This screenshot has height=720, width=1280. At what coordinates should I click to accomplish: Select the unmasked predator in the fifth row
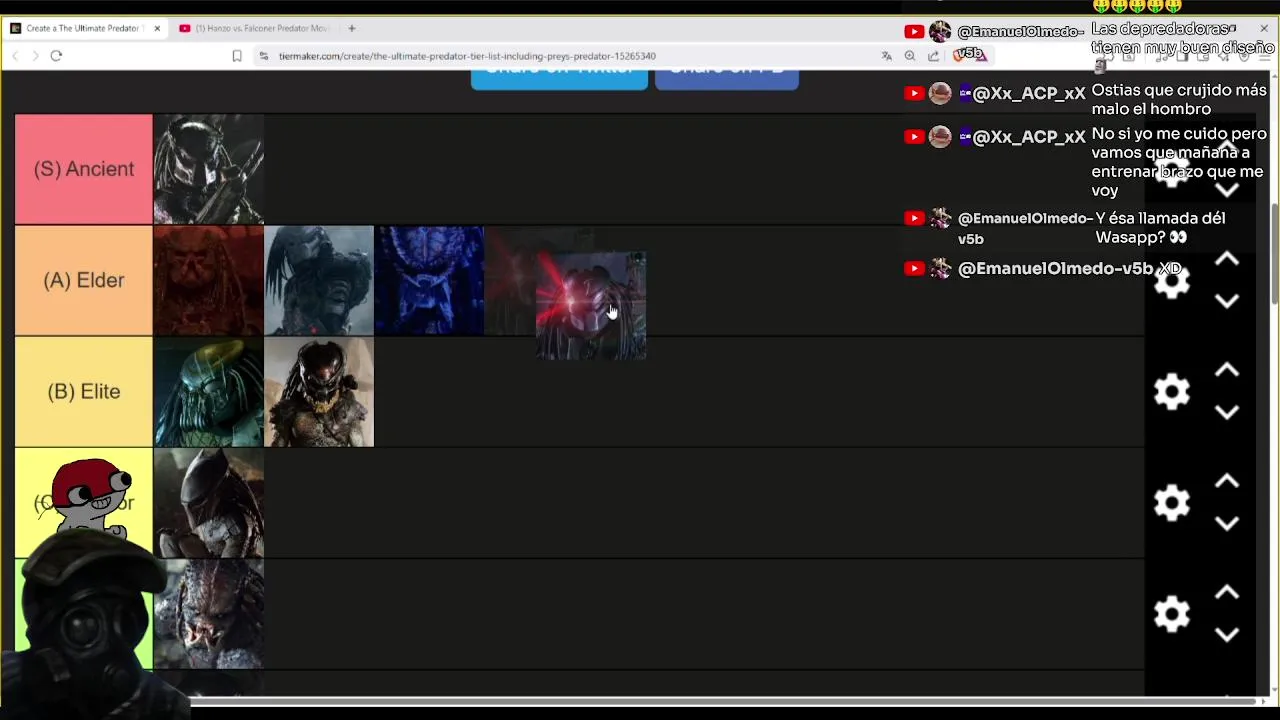click(x=209, y=613)
